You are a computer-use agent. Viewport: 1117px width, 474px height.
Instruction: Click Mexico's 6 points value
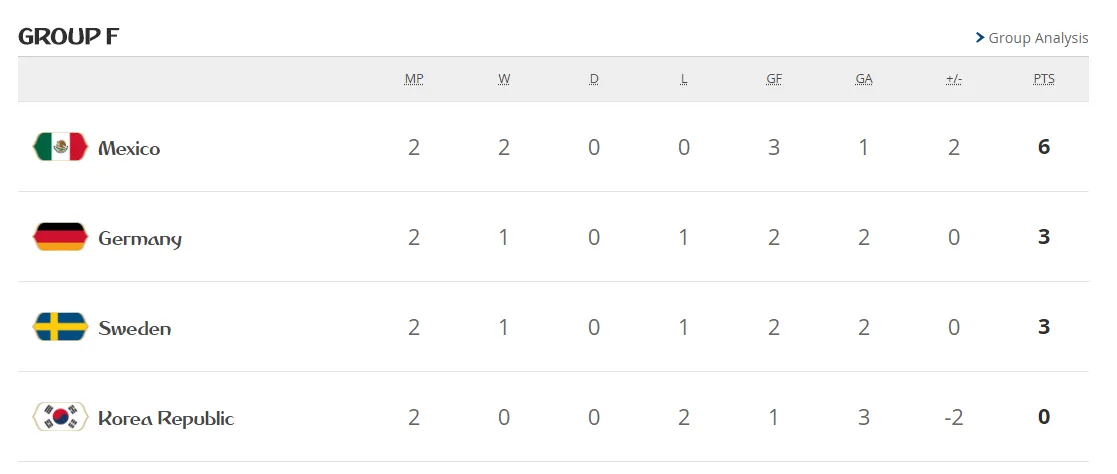coord(1044,147)
